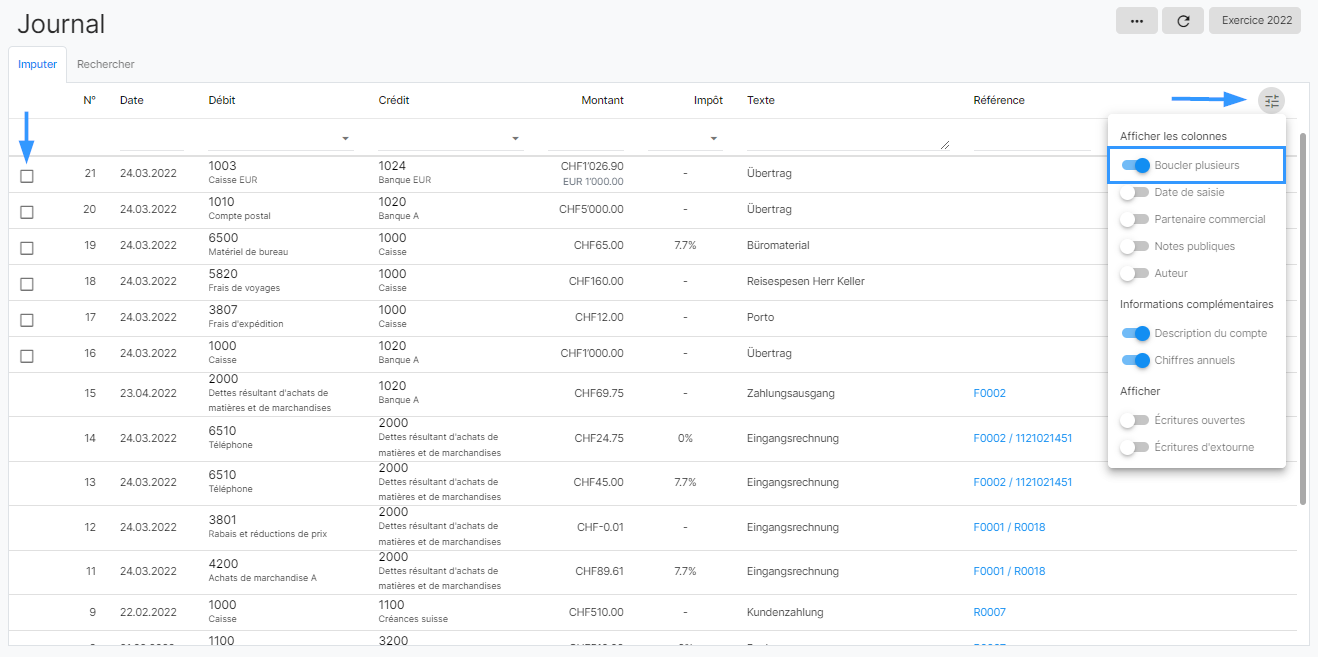Click the text Porto in entry 17

click(760, 317)
